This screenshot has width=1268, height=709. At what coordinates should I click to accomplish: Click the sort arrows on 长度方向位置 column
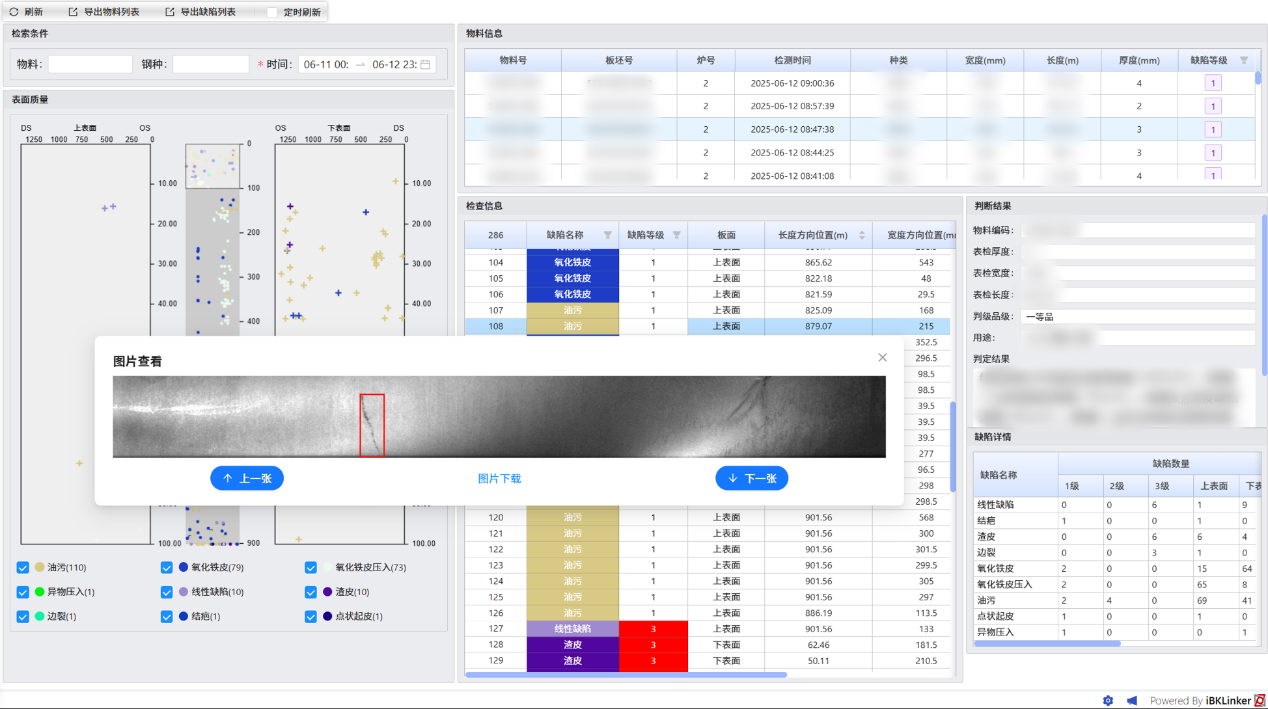click(861, 235)
